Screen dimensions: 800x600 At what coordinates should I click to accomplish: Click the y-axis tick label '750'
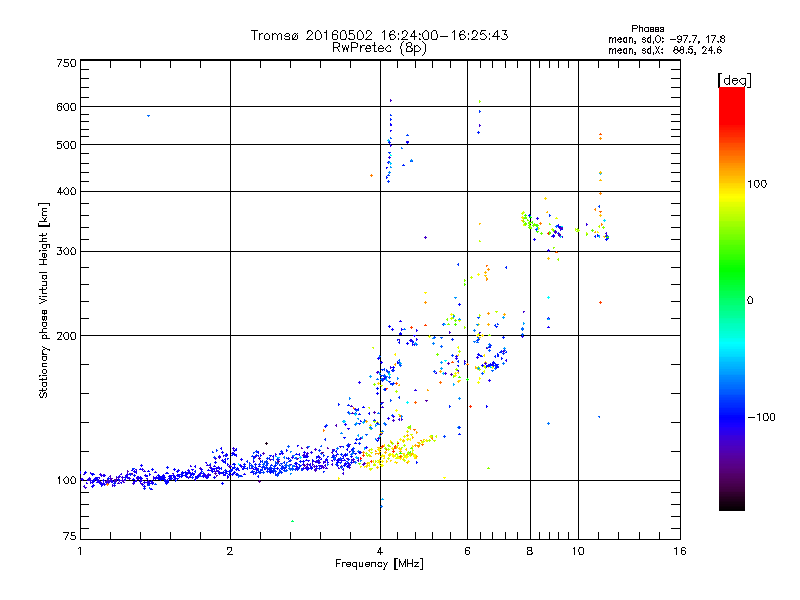(x=66, y=63)
